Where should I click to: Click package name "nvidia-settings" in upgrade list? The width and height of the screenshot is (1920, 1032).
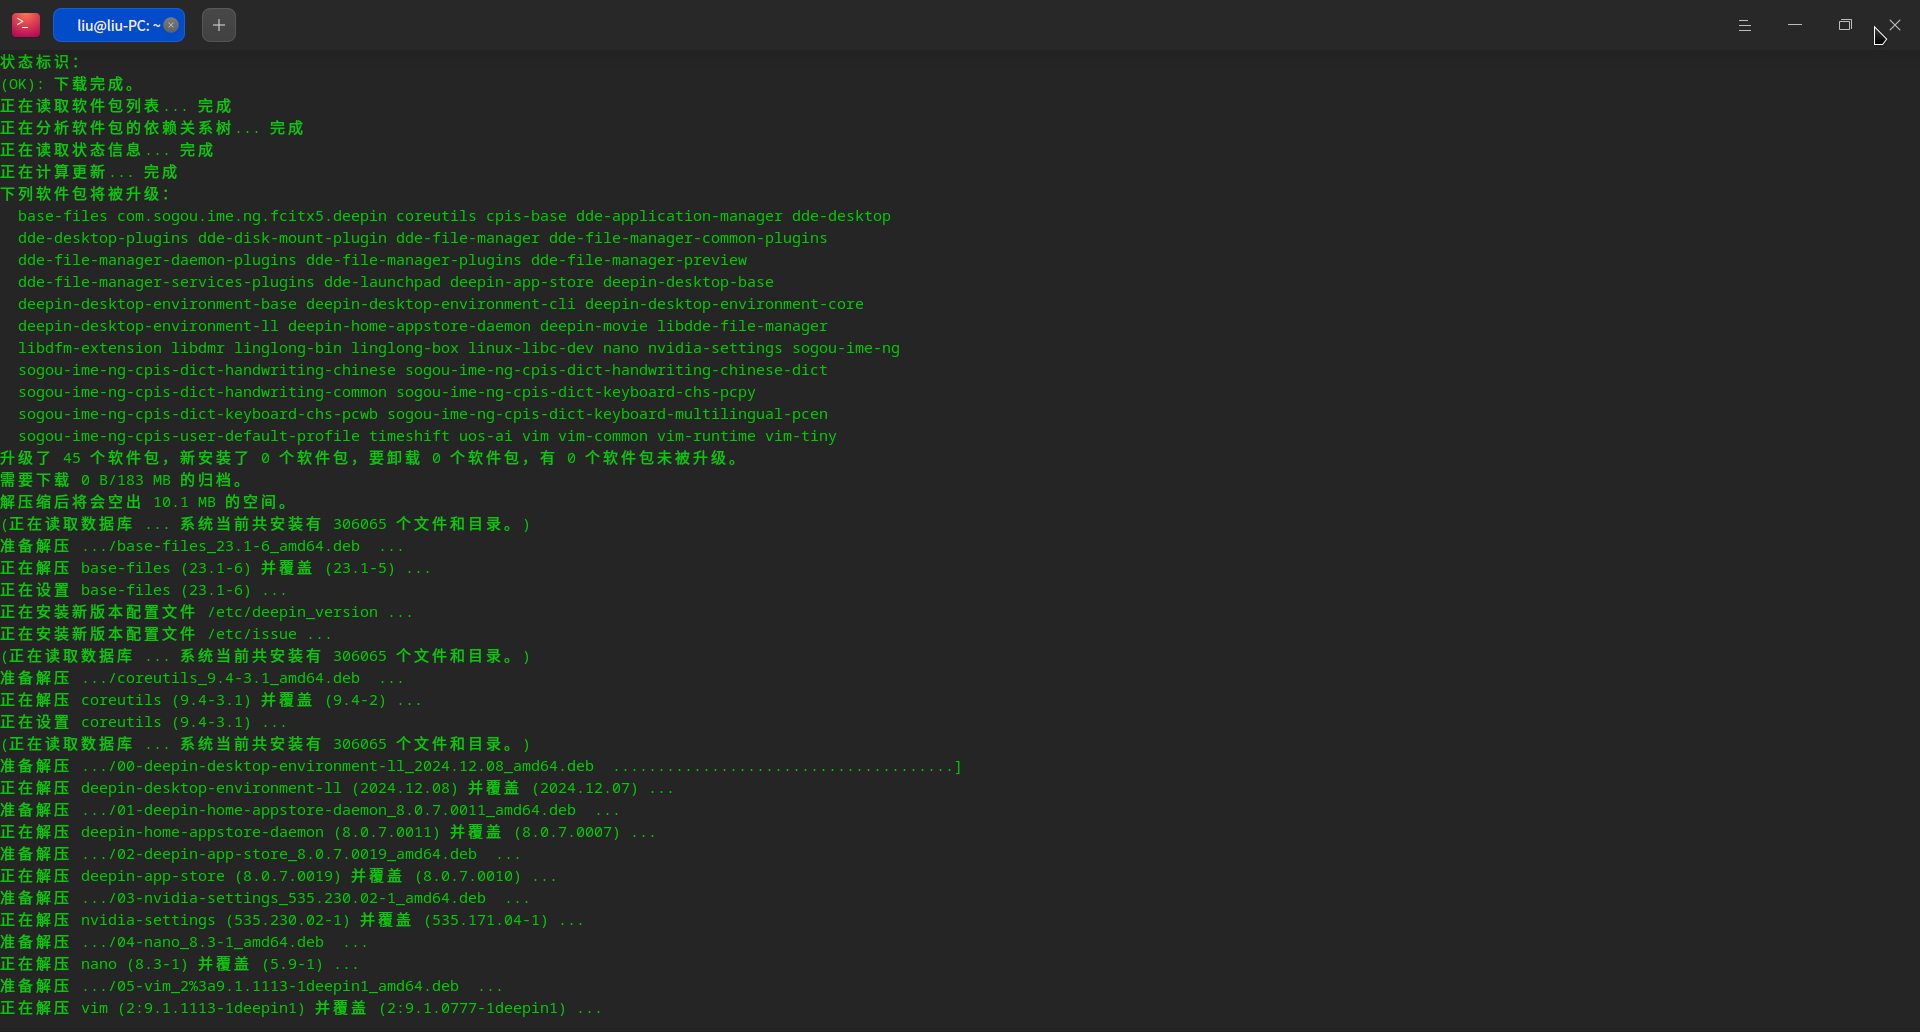tap(715, 348)
